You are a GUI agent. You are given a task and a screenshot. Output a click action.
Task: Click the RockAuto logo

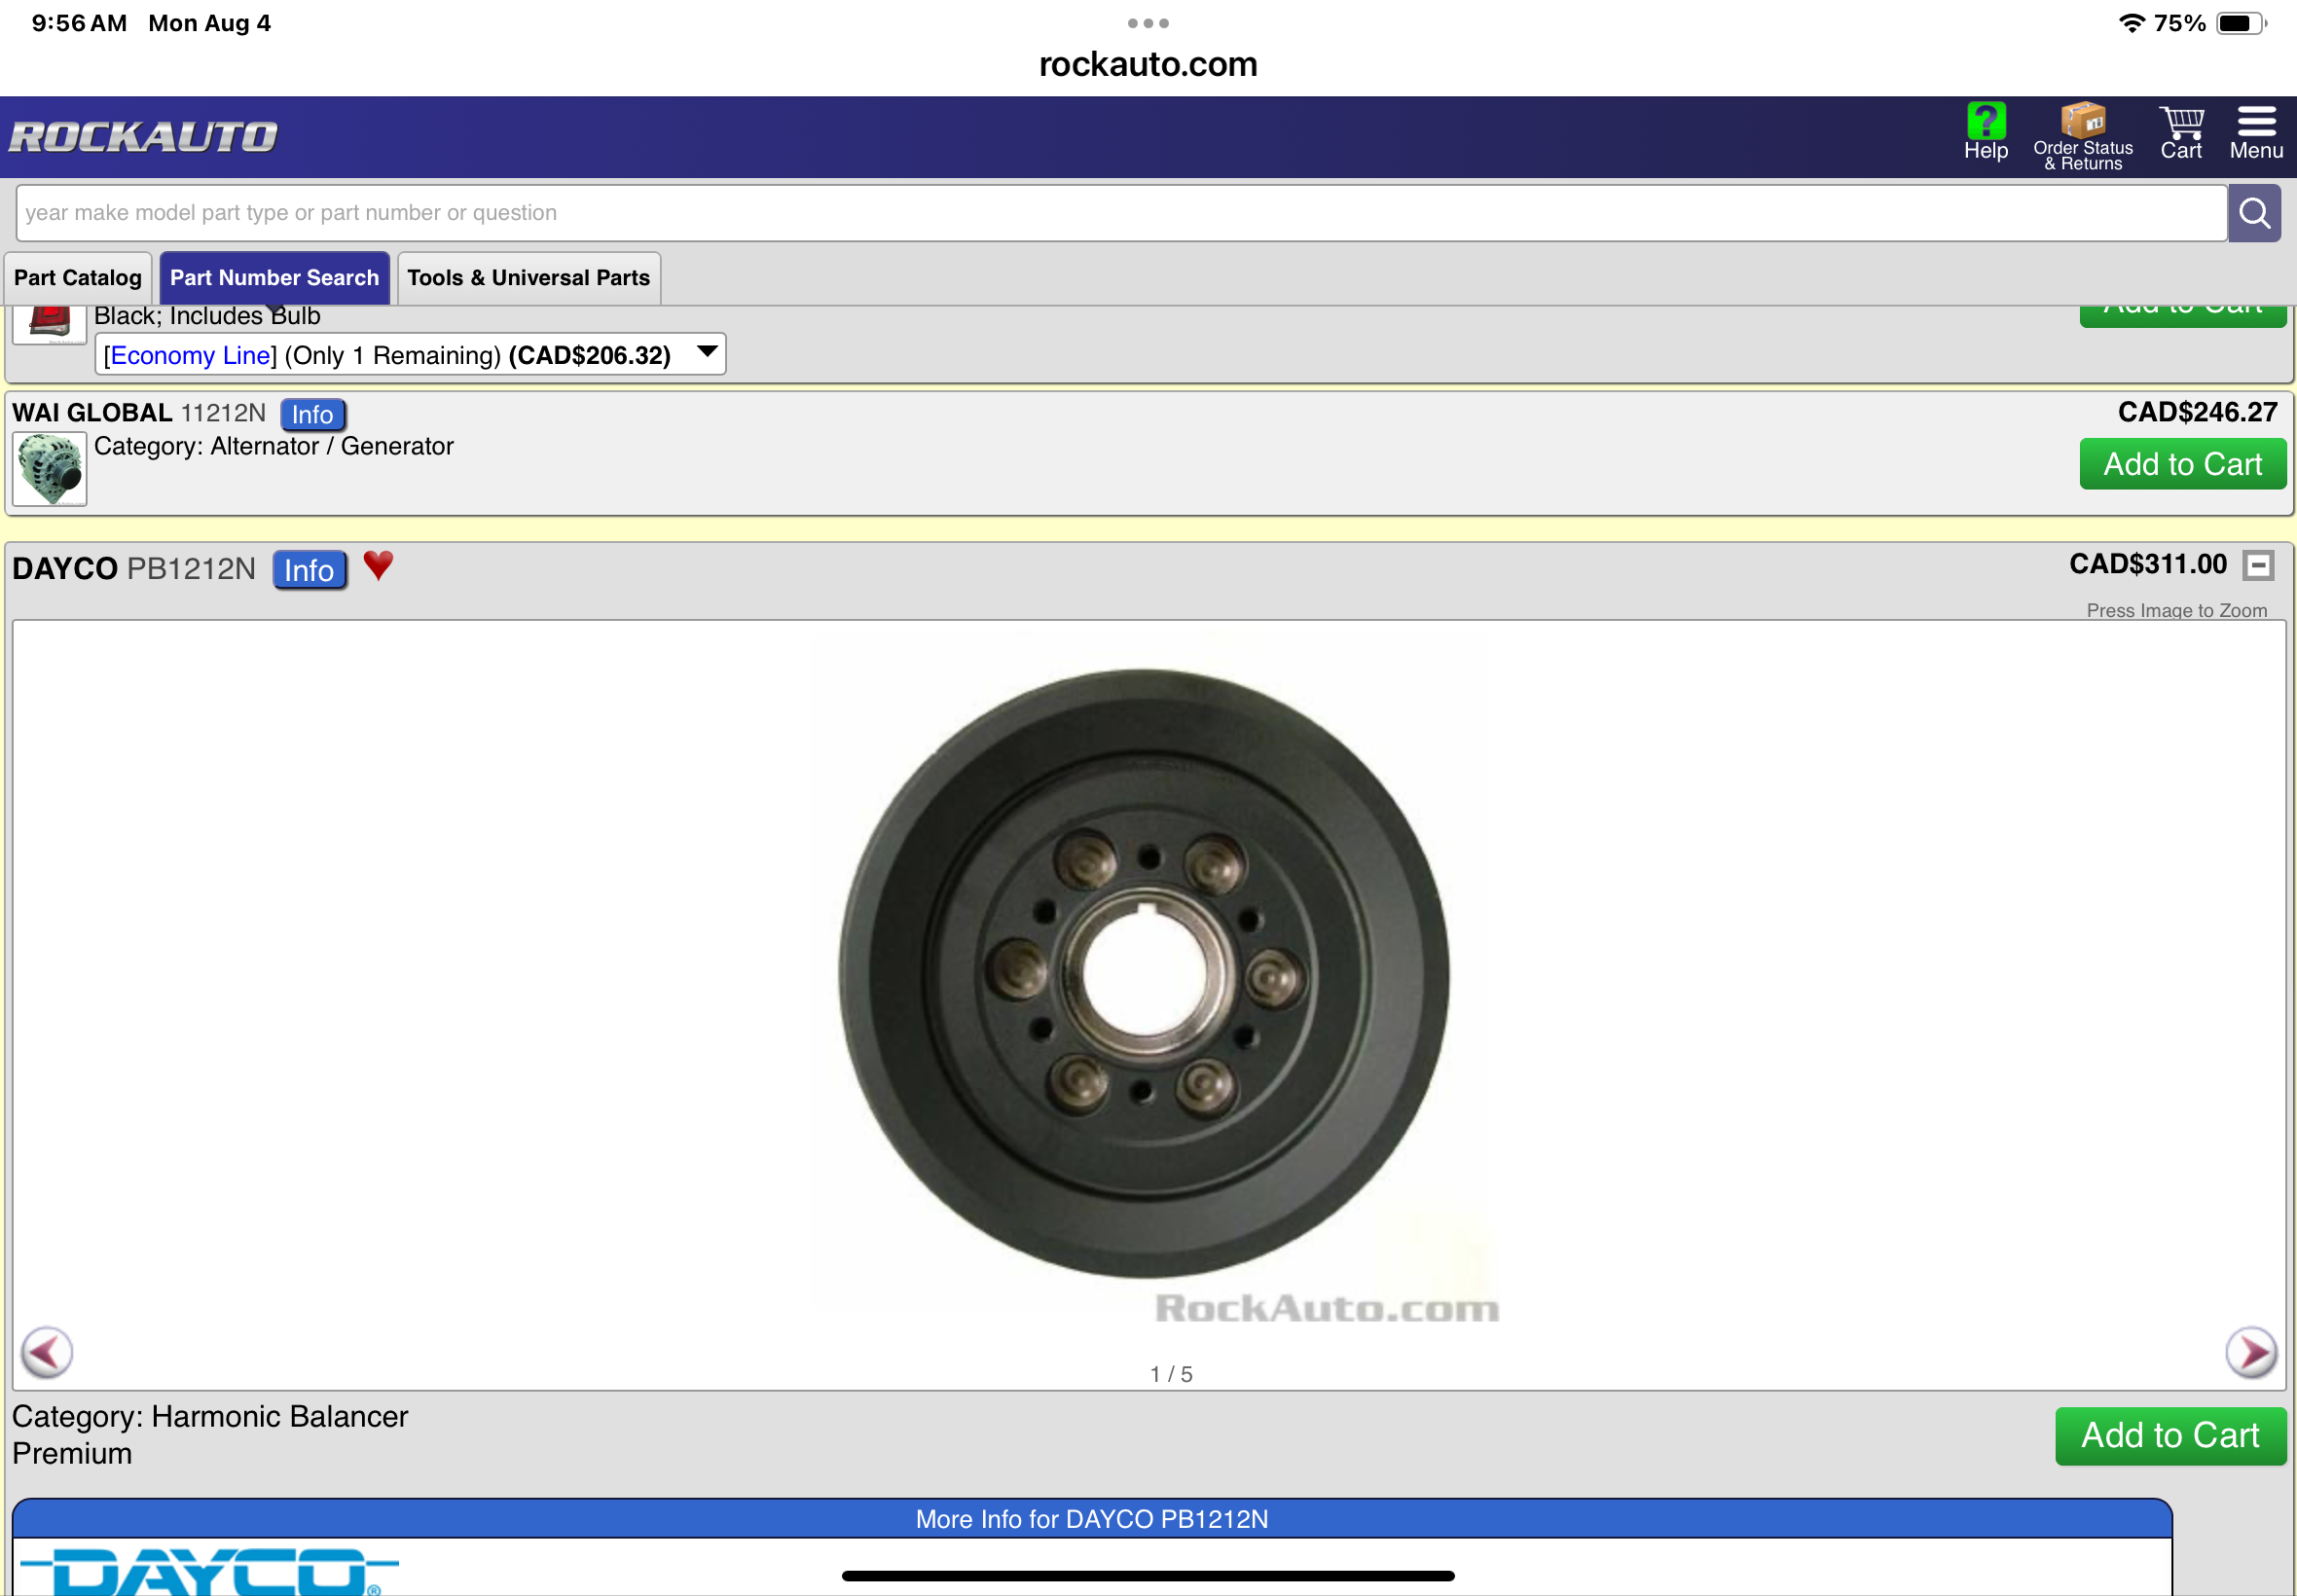143,137
